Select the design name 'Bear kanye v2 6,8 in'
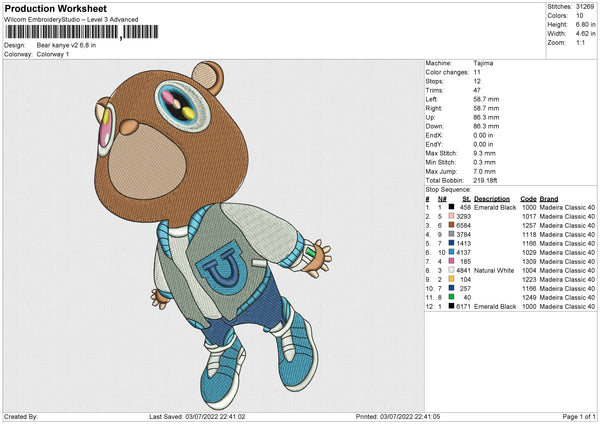 [66, 45]
